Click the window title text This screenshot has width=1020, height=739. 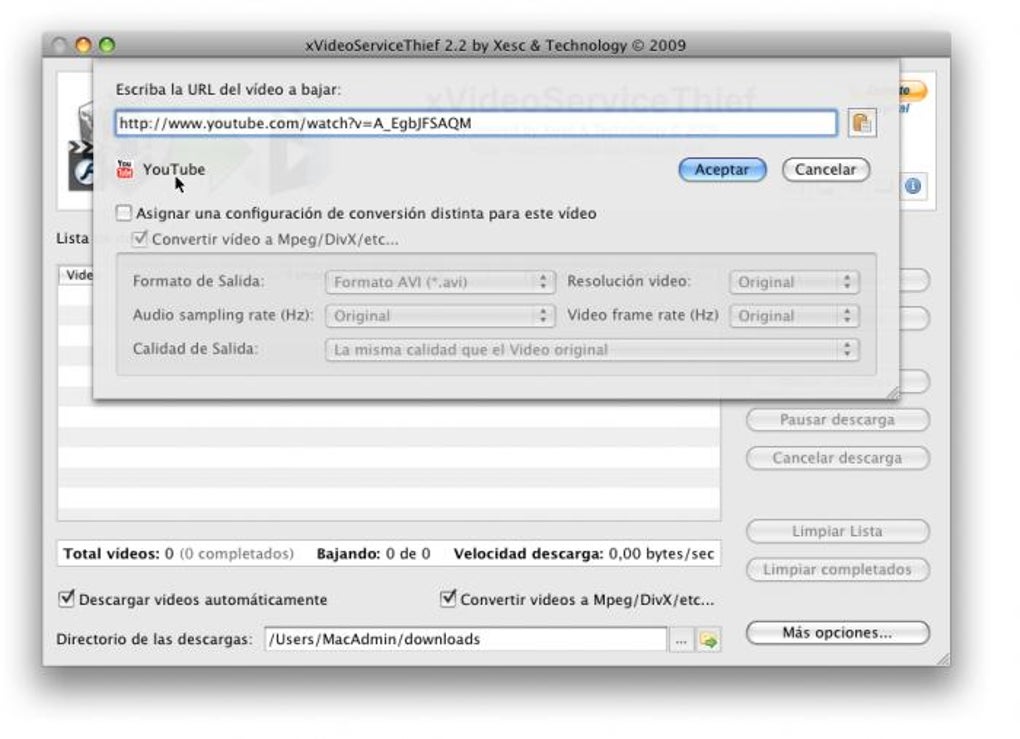click(496, 46)
